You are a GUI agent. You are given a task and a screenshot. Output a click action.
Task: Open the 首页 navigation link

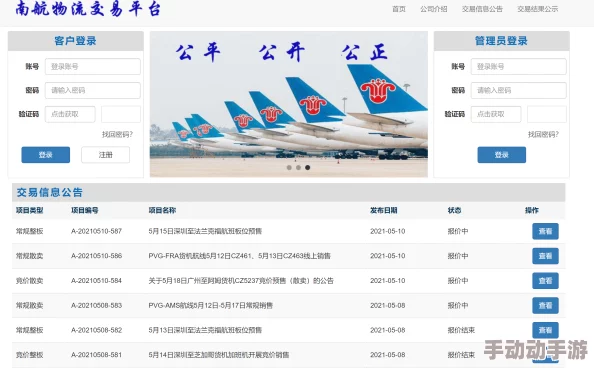[x=399, y=9]
